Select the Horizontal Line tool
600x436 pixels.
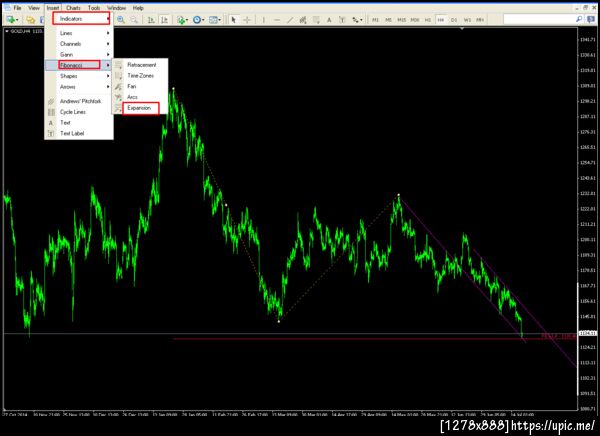[277, 20]
